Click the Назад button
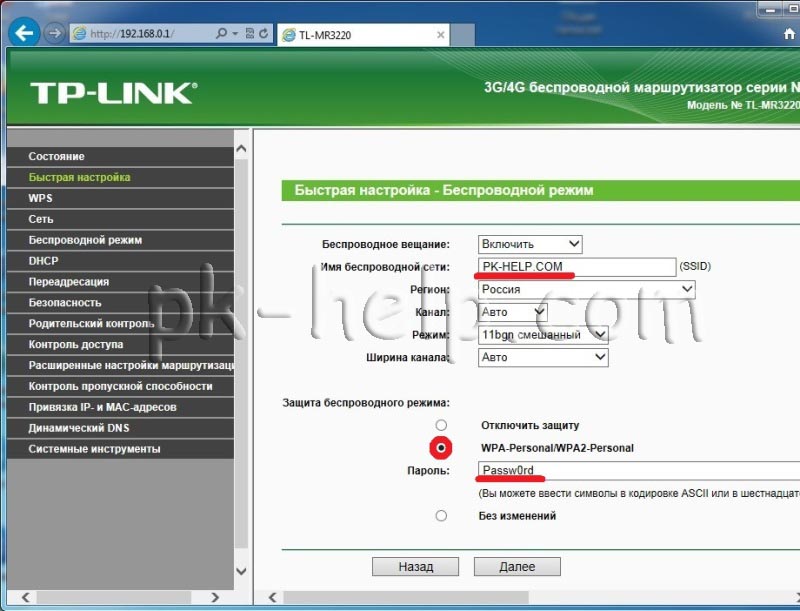 pos(415,567)
